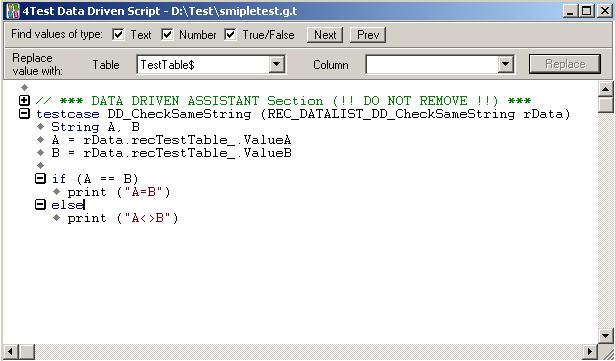Open the Table dropdown showing TestTable$

(x=277, y=64)
